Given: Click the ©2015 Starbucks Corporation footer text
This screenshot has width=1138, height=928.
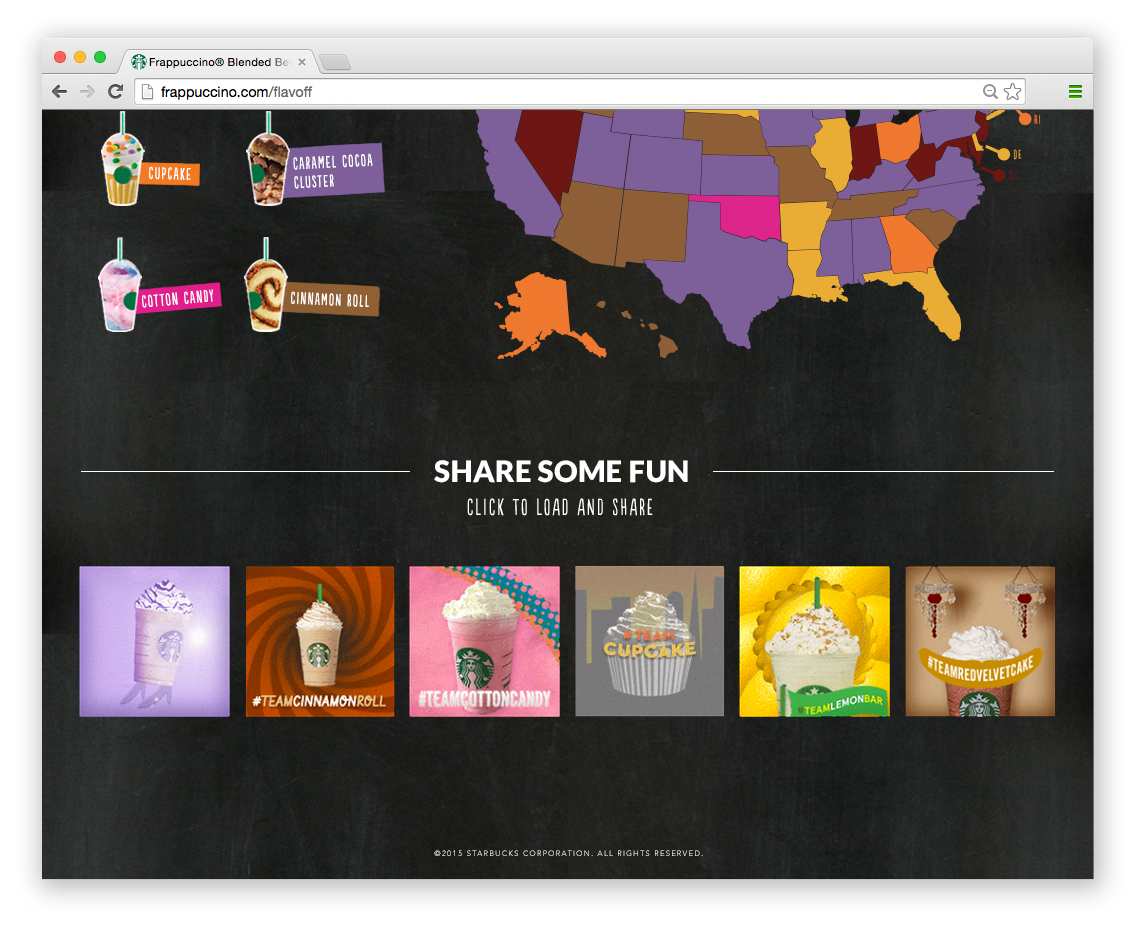Looking at the screenshot, I should 568,853.
